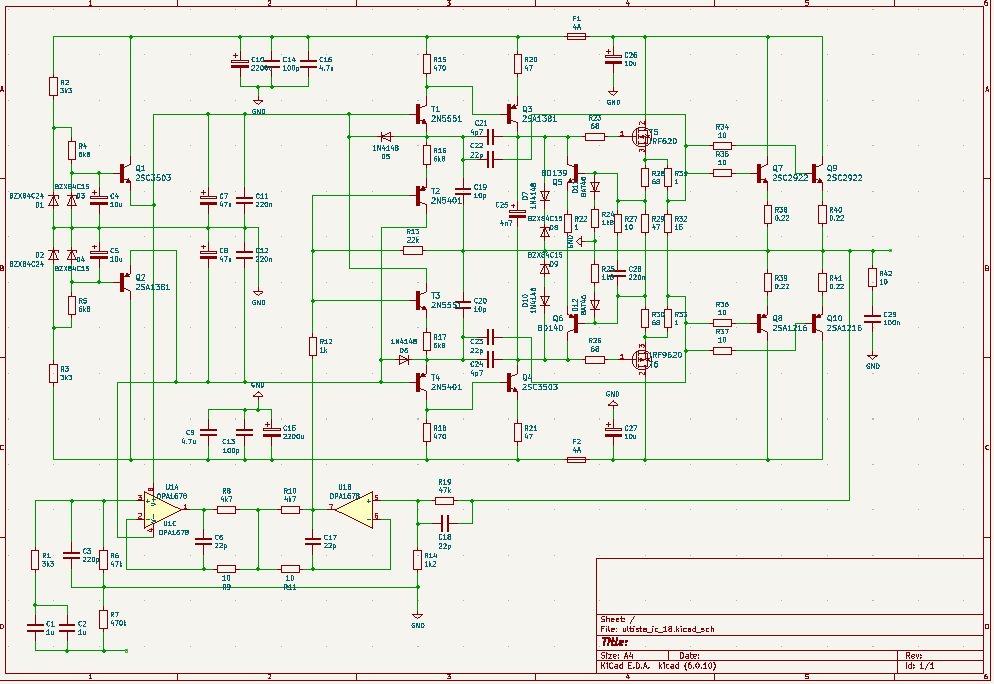The height and width of the screenshot is (684, 994).
Task: Select diode D5 1N4148
Action: pyautogui.click(x=385, y=136)
